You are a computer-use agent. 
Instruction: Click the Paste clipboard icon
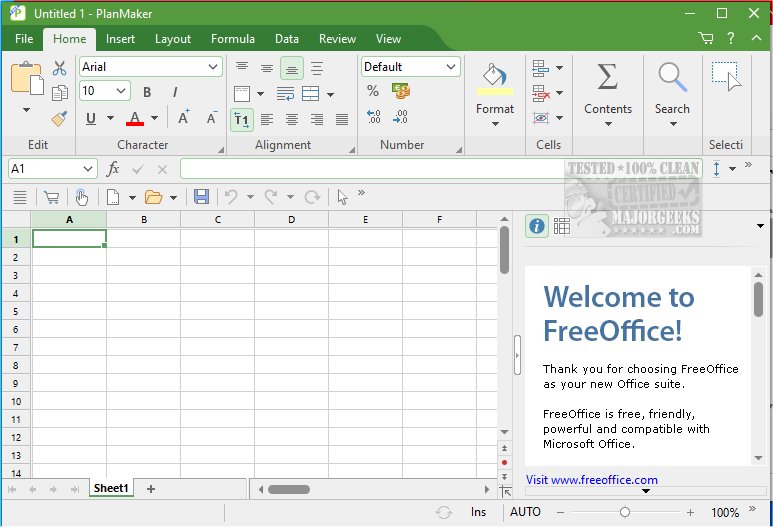(x=27, y=78)
